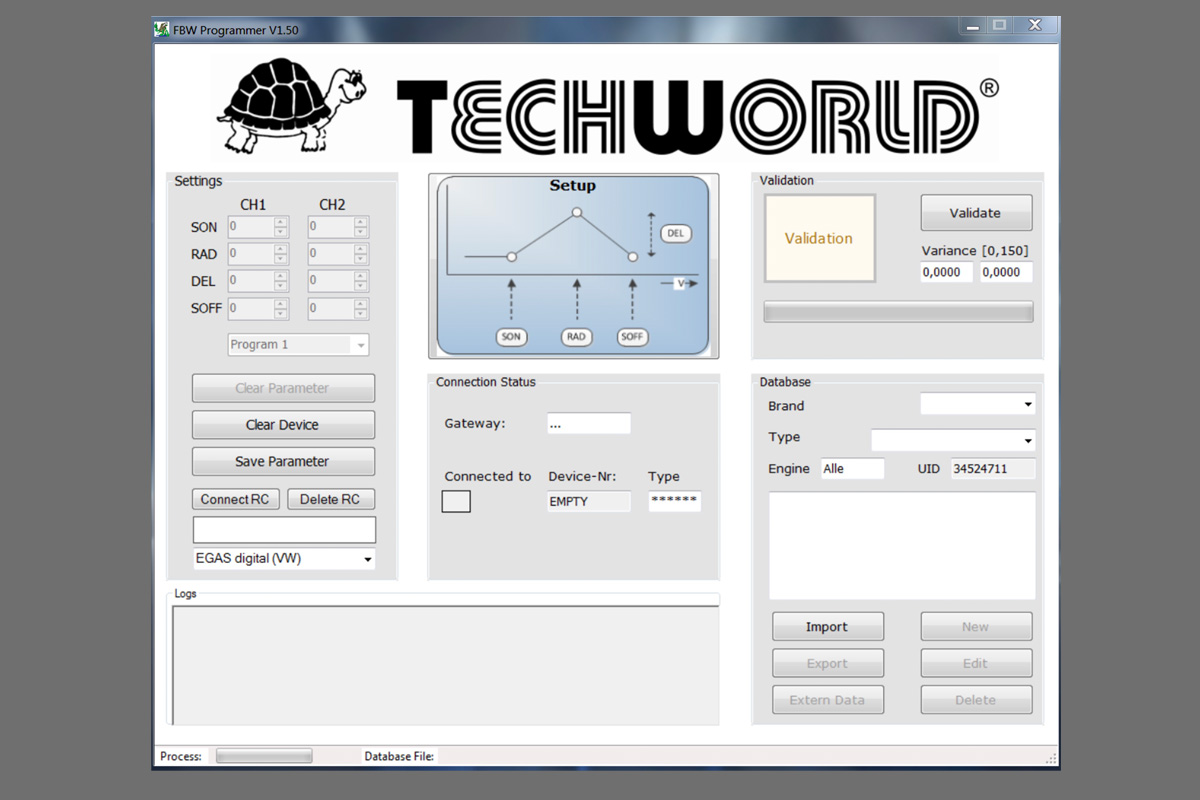Viewport: 1200px width, 800px height.
Task: Click the SON CH2 spinner arrows
Action: pyautogui.click(x=361, y=227)
